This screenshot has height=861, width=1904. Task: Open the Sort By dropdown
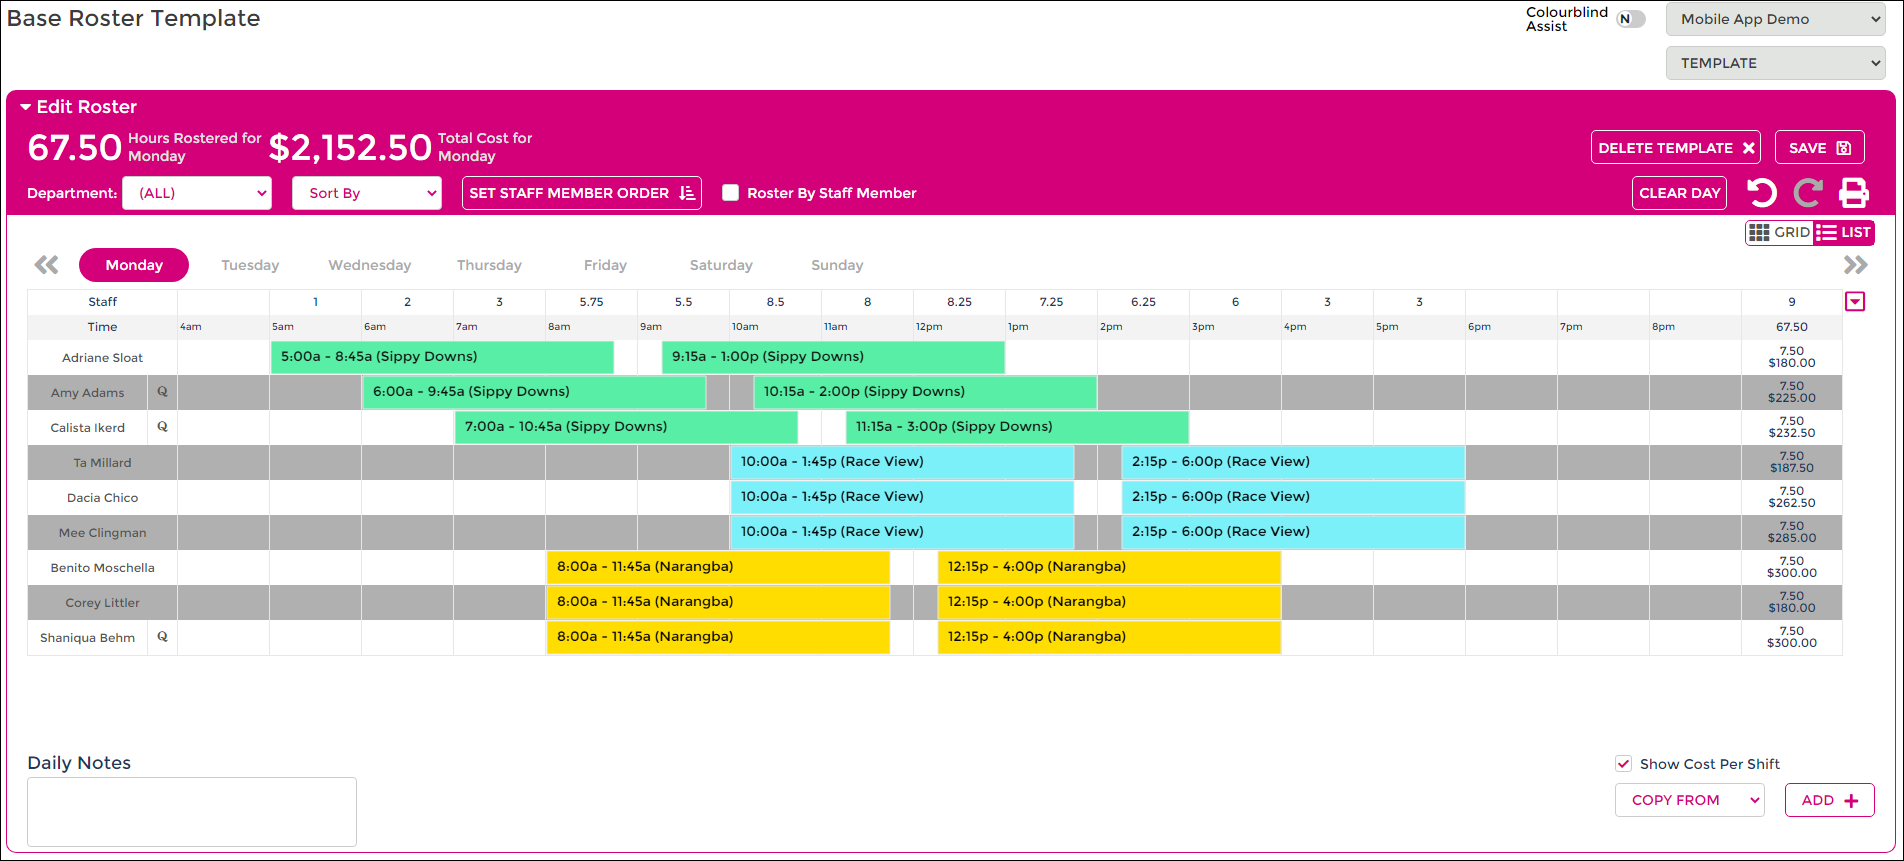pyautogui.click(x=367, y=193)
